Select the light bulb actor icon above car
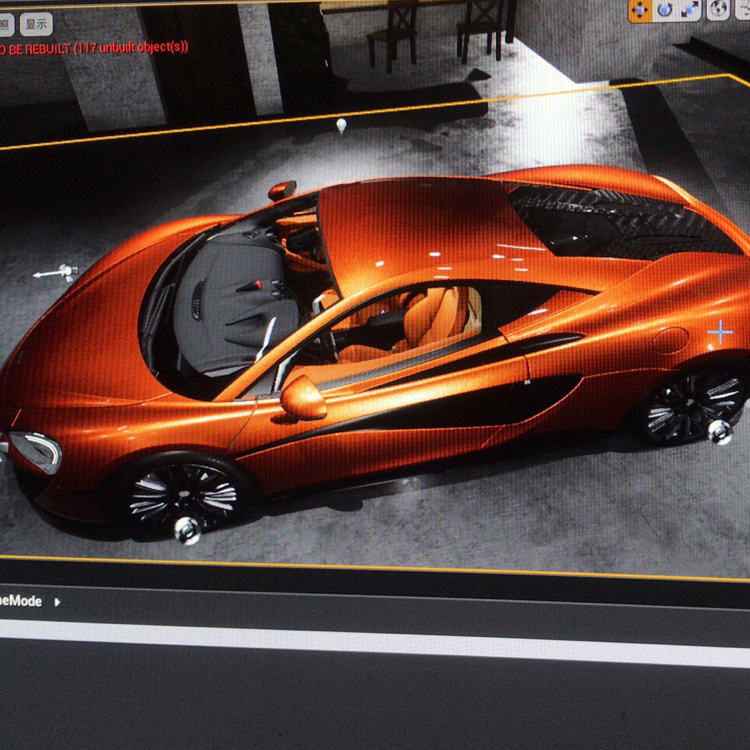Image resolution: width=750 pixels, height=750 pixels. pos(341,126)
